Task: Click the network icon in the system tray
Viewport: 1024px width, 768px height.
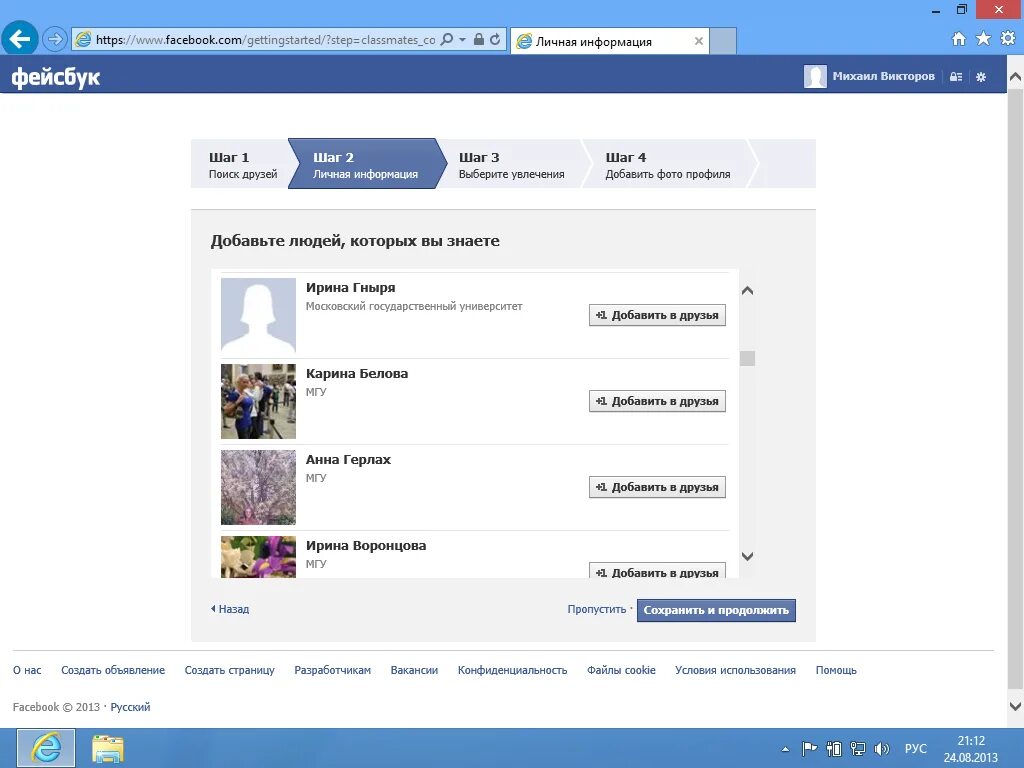Action: coord(858,748)
